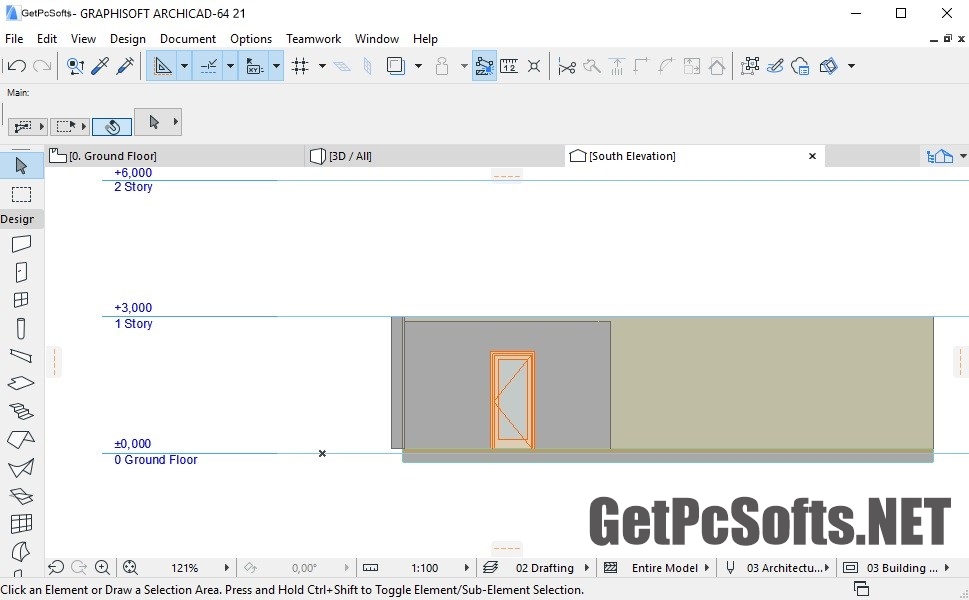Select the Stair tool in the Toolbox
969x600 pixels.
21,411
